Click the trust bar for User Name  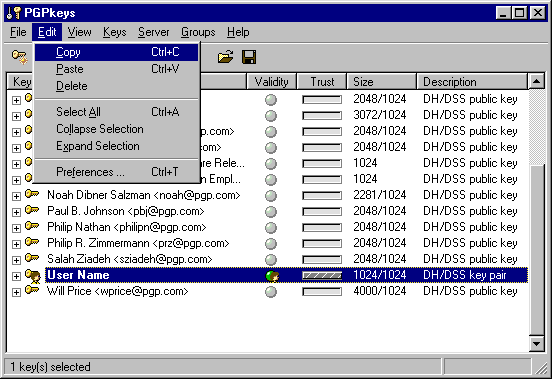tap(322, 276)
